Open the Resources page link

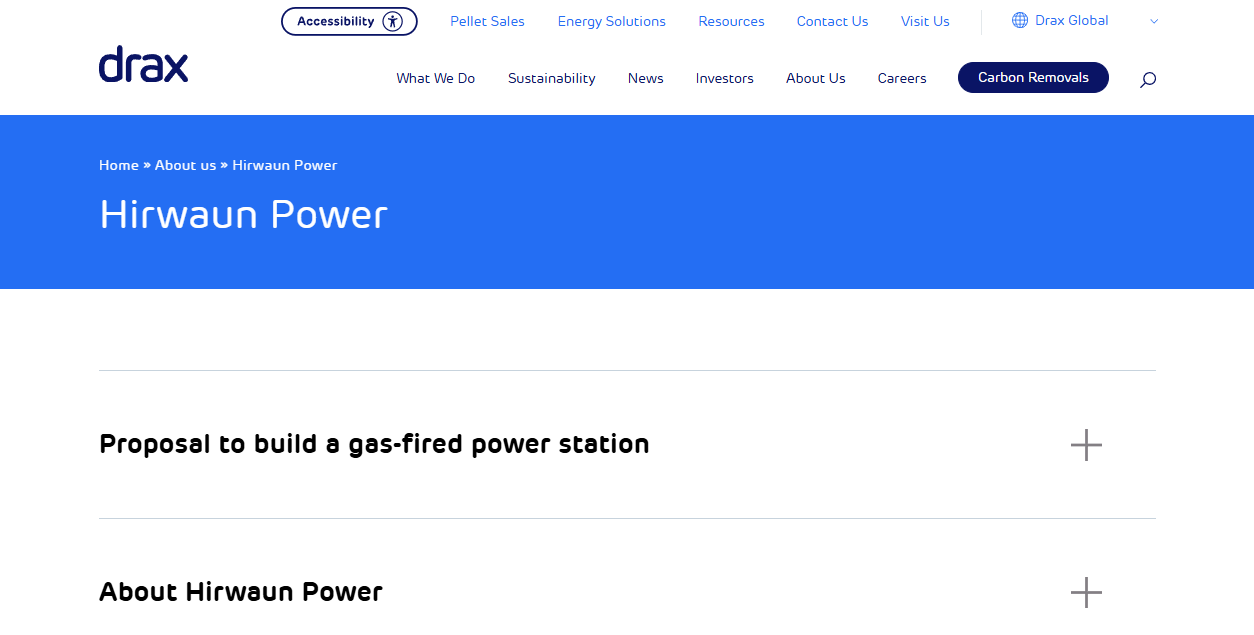coord(731,20)
